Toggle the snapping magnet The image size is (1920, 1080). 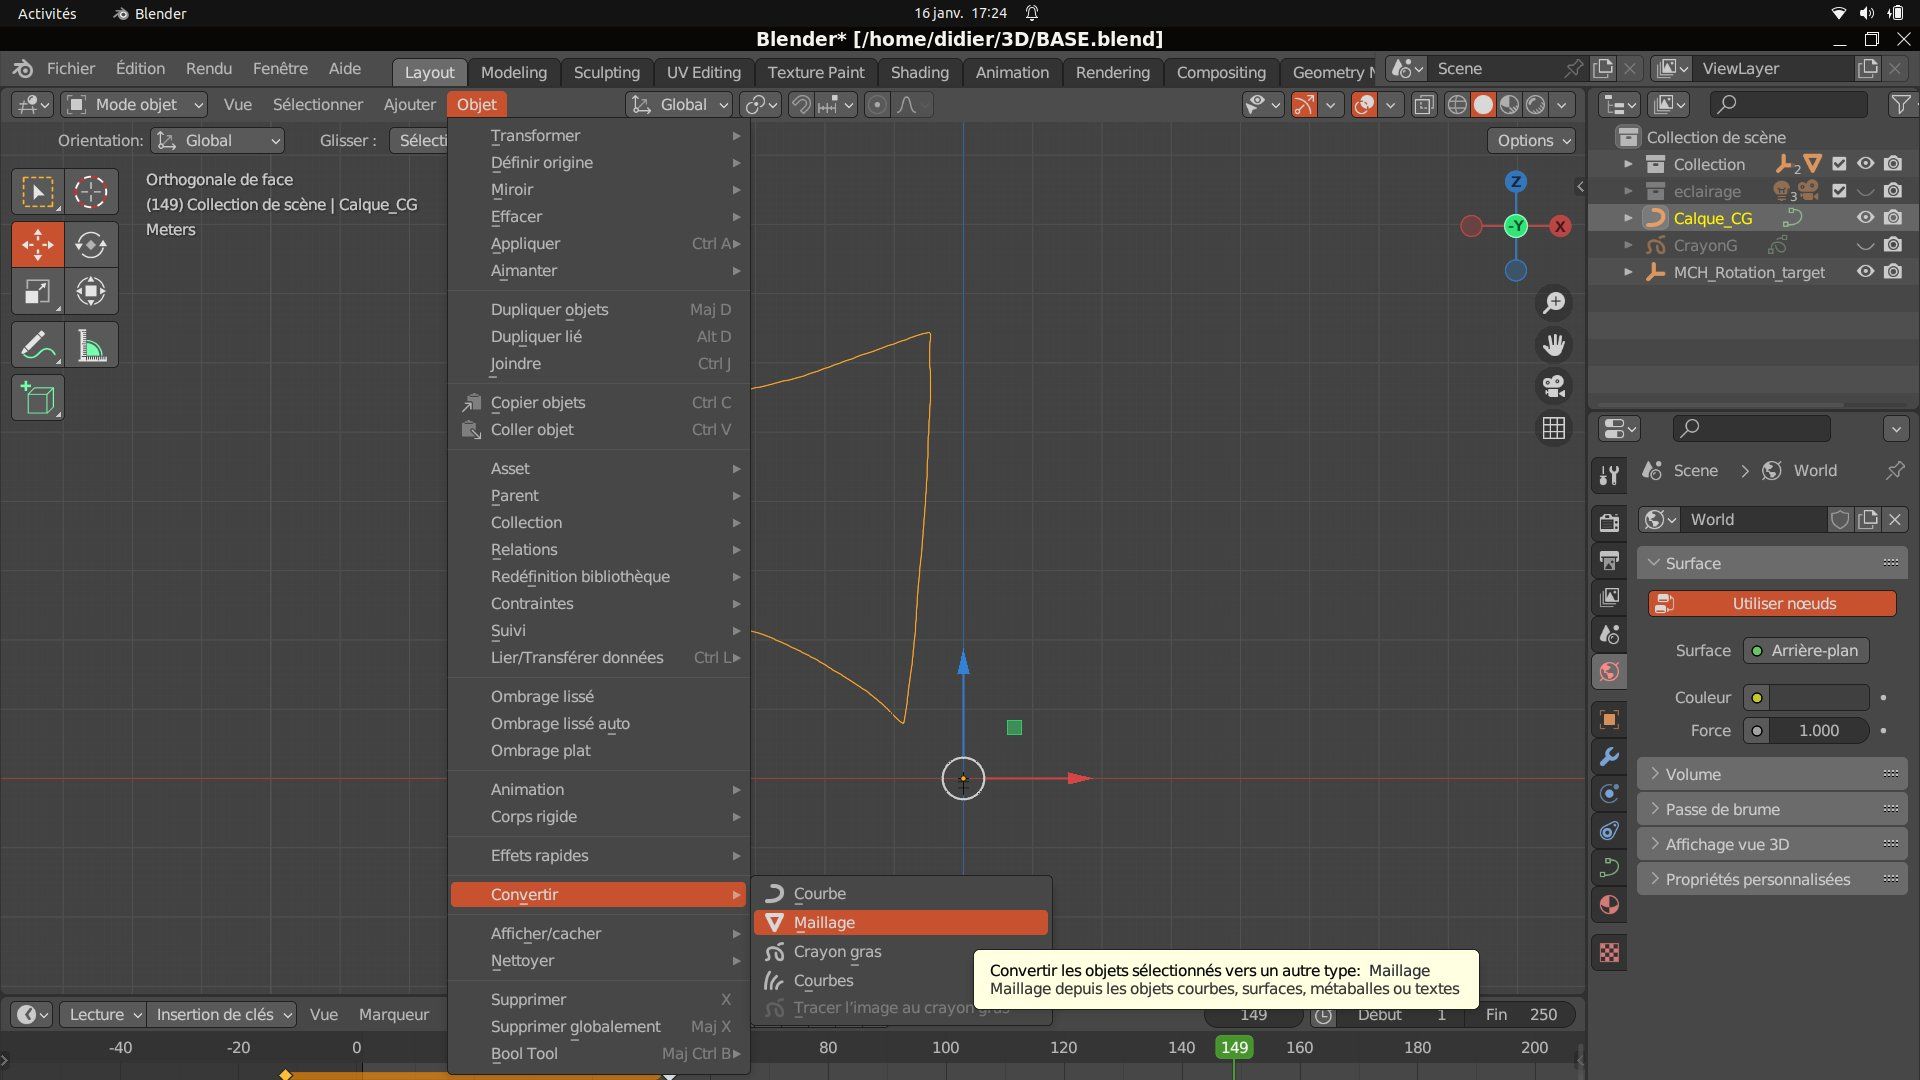801,104
